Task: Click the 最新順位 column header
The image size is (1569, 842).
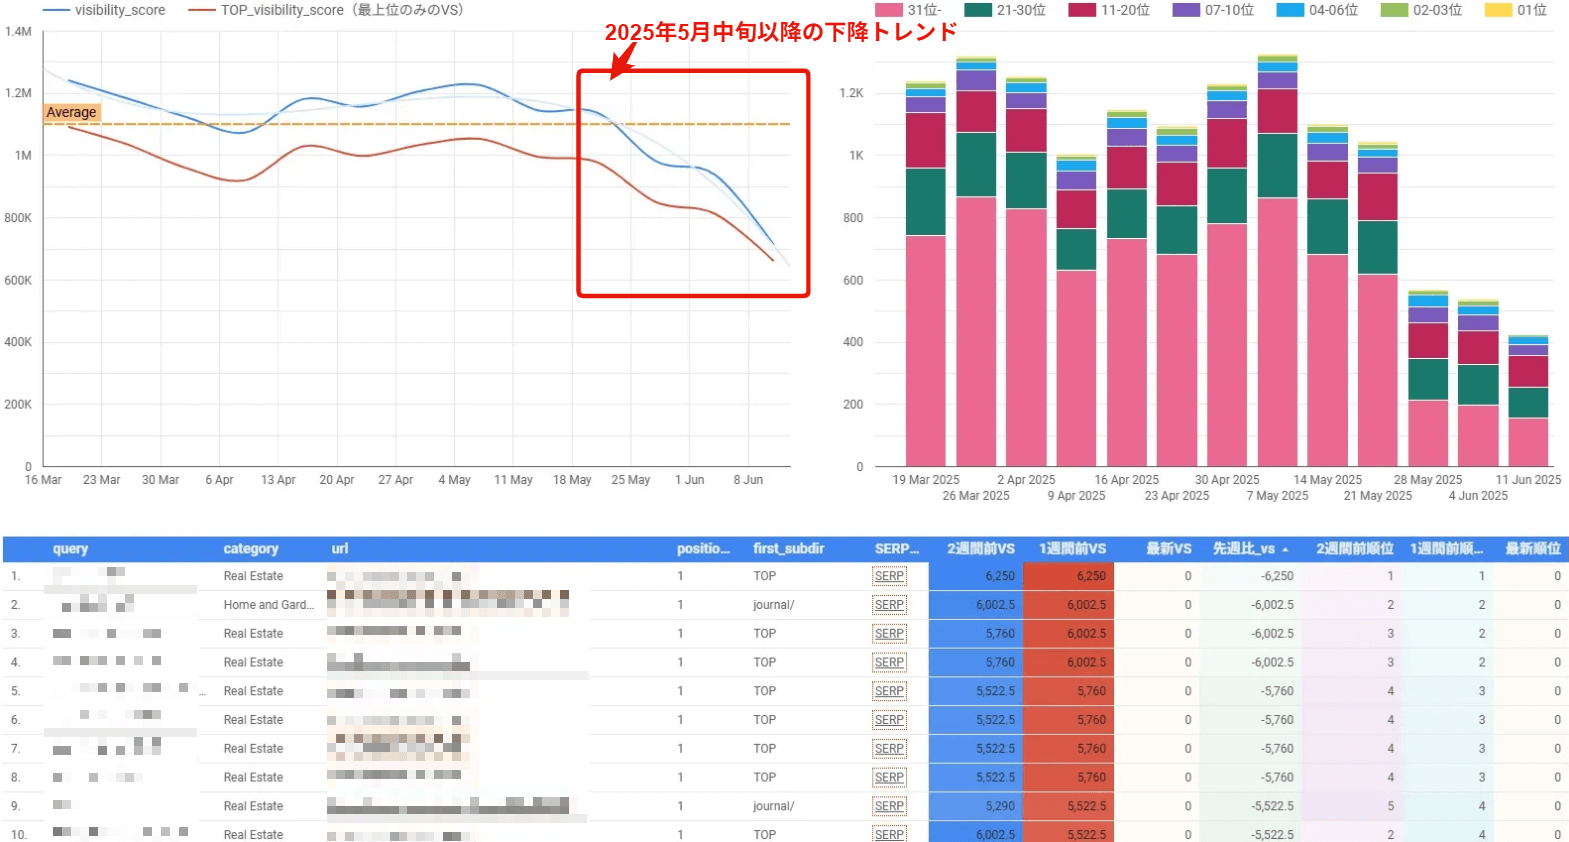Action: tap(1533, 549)
